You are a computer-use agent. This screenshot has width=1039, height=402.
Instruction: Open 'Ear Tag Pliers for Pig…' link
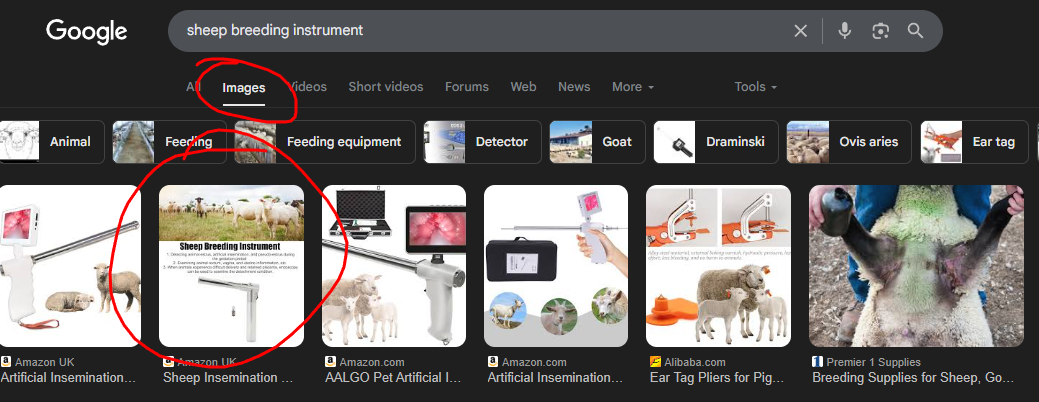(x=717, y=377)
